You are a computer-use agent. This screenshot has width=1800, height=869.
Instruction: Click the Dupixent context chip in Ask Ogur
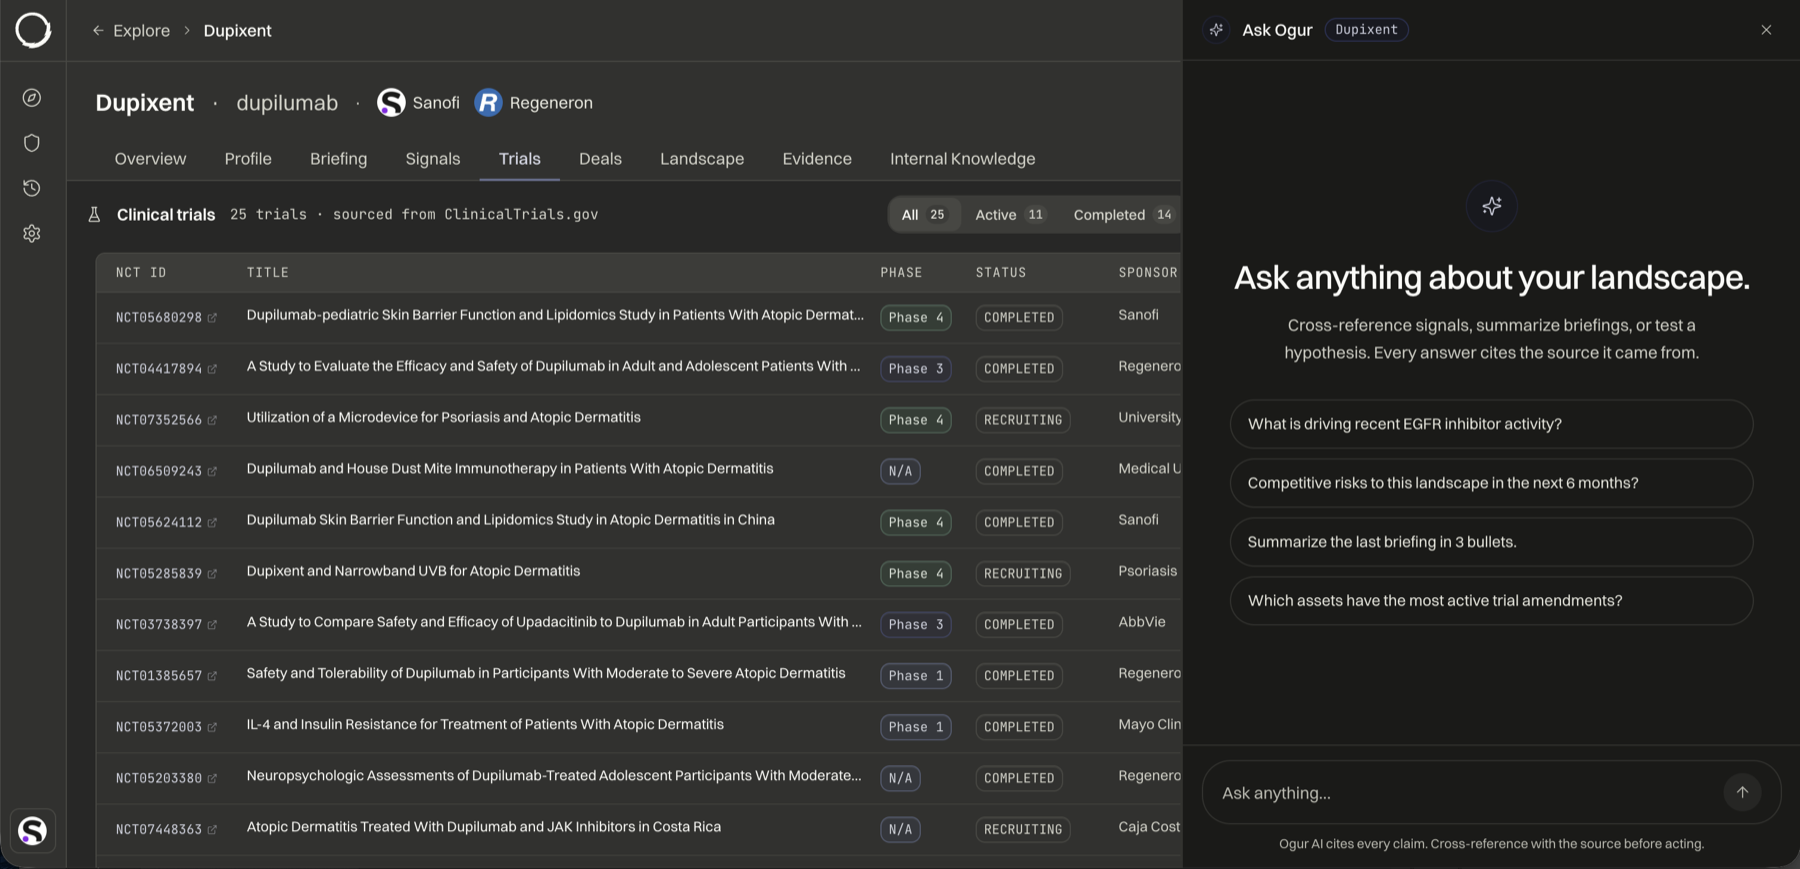pos(1366,30)
